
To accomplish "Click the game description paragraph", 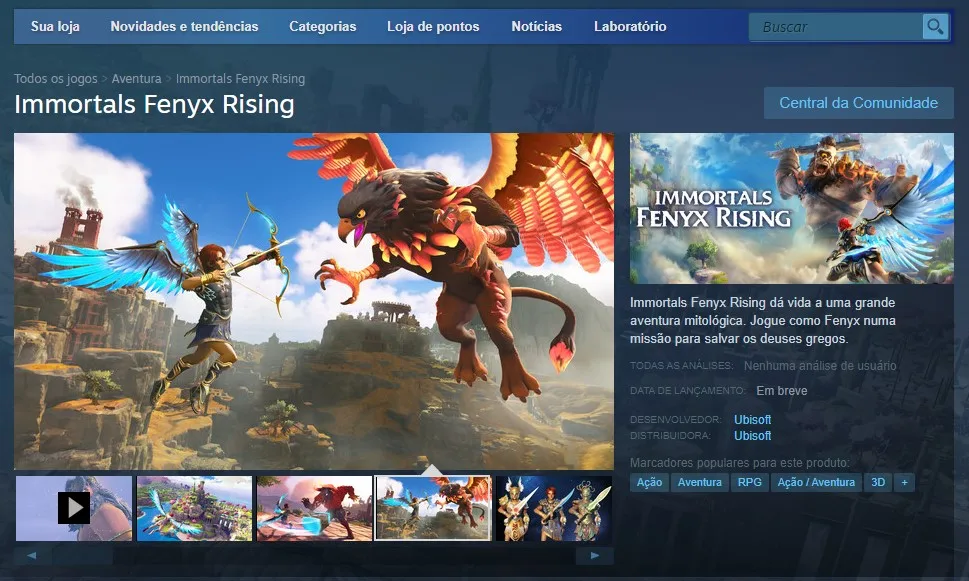I will pos(763,320).
